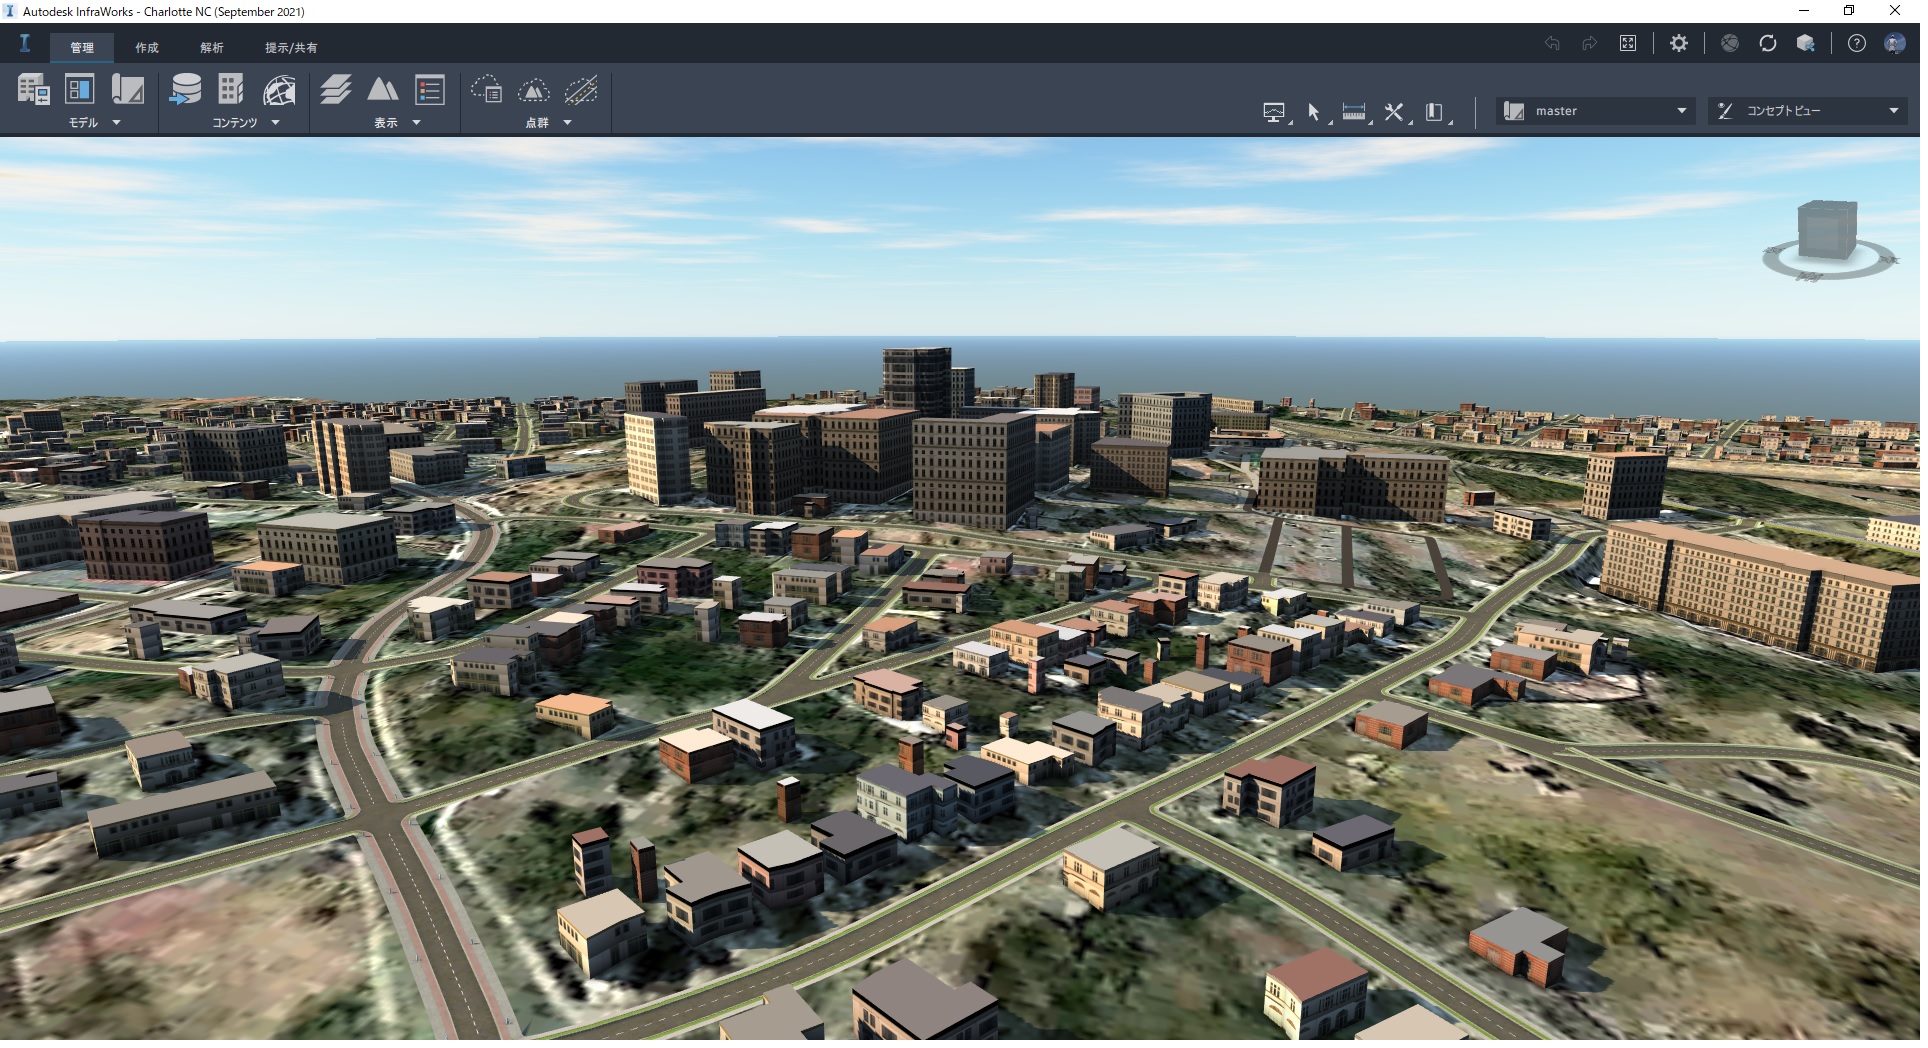Expand the モデル group dropdown arrow
The height and width of the screenshot is (1048, 1928).
[x=116, y=122]
